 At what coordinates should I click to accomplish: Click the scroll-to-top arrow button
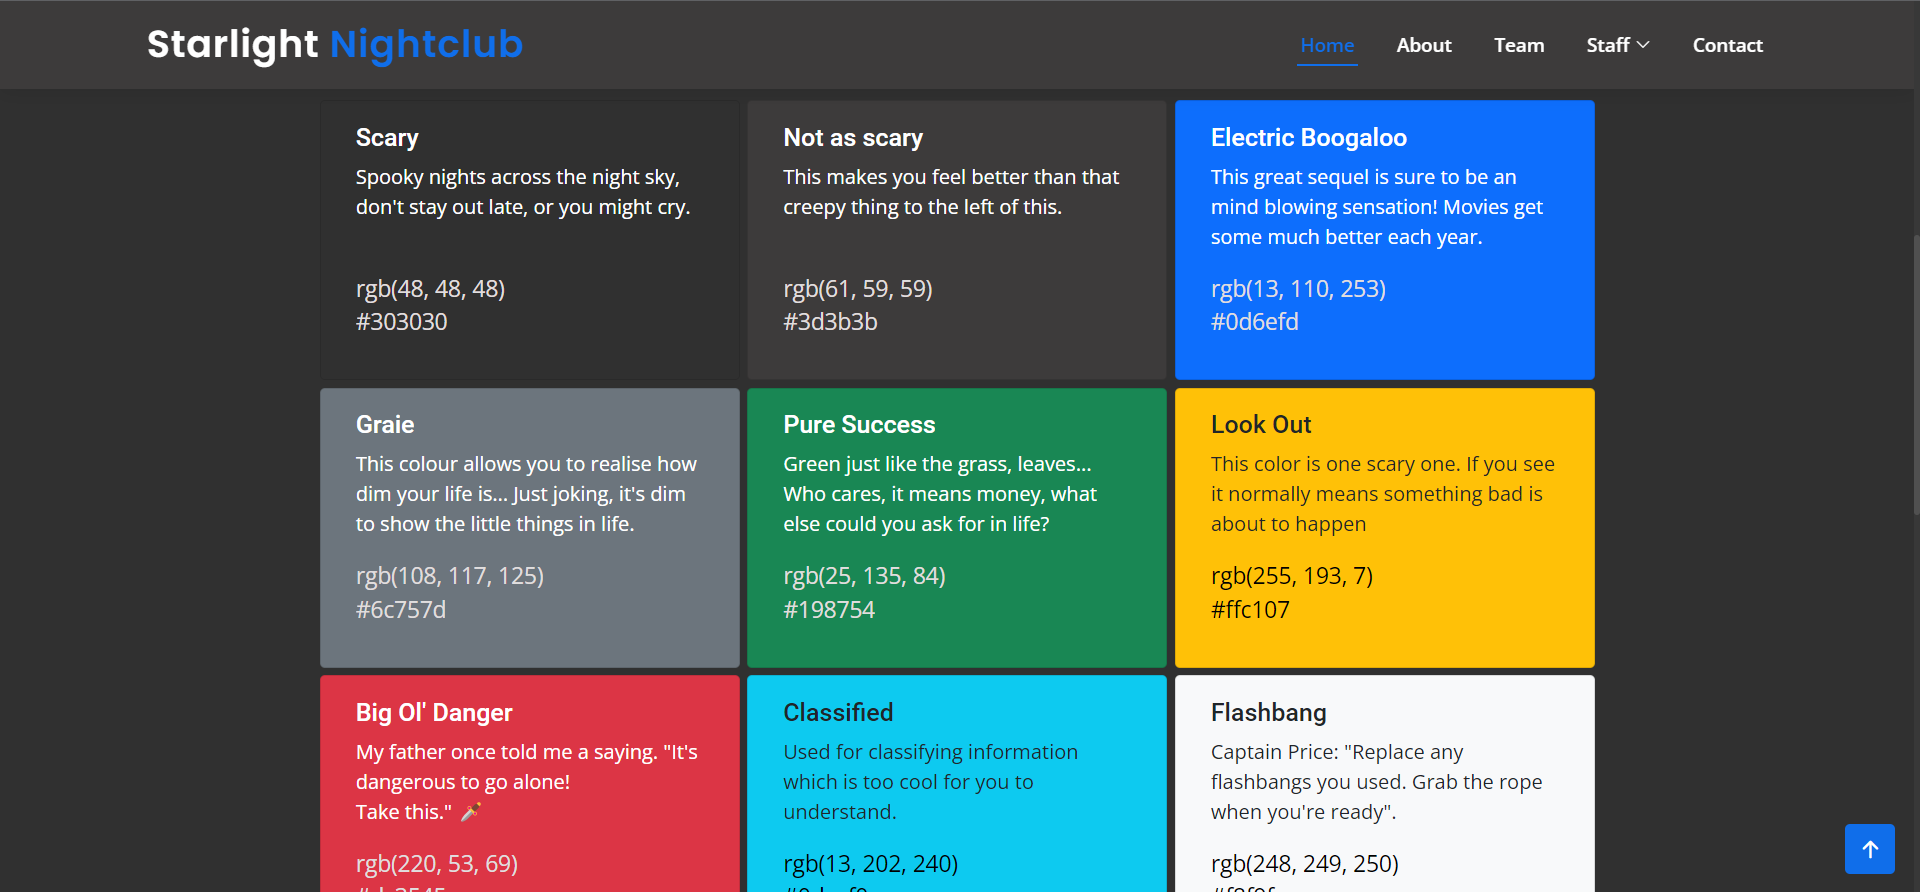(x=1869, y=849)
